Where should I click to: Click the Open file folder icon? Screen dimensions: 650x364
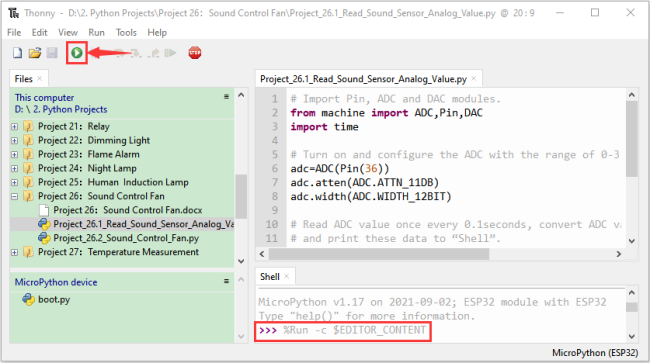tap(35, 53)
